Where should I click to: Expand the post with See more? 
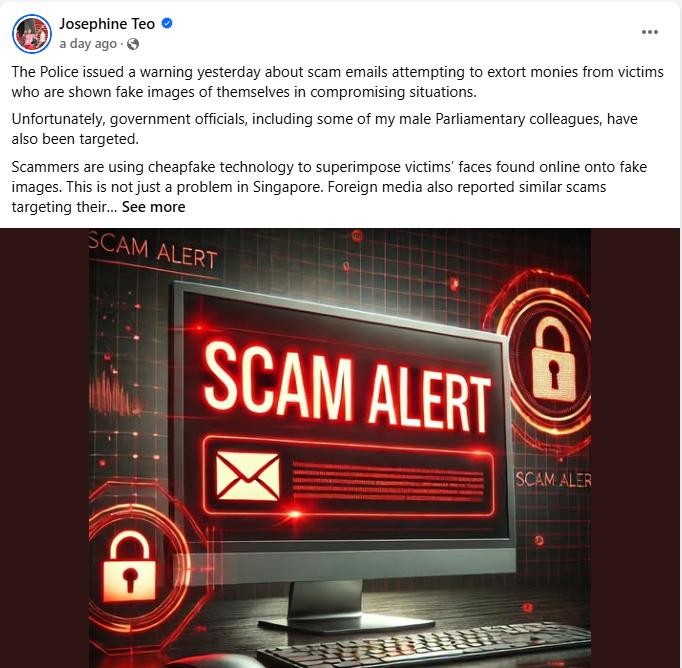coord(154,207)
